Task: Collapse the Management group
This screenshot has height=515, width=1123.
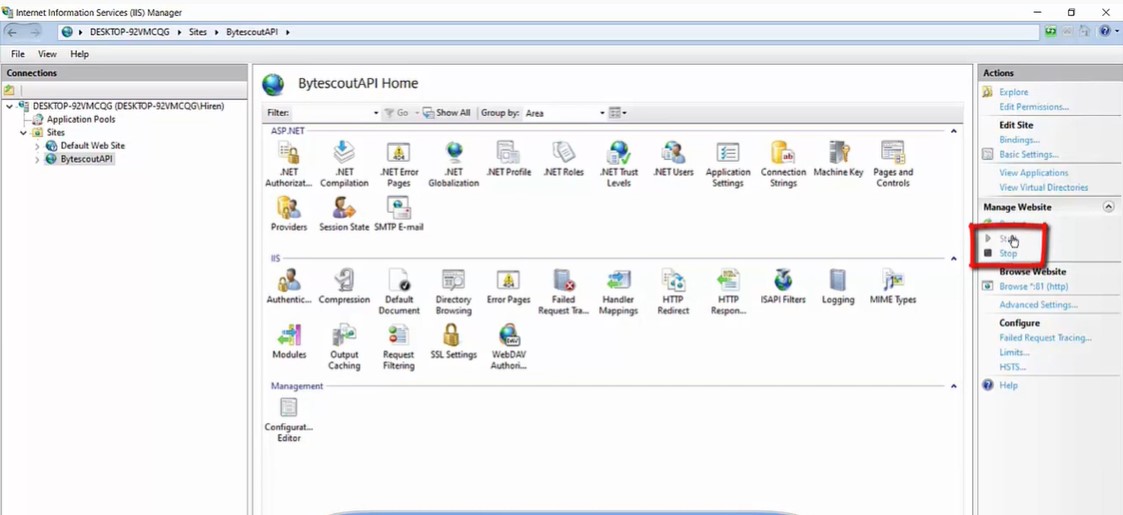Action: (953, 386)
